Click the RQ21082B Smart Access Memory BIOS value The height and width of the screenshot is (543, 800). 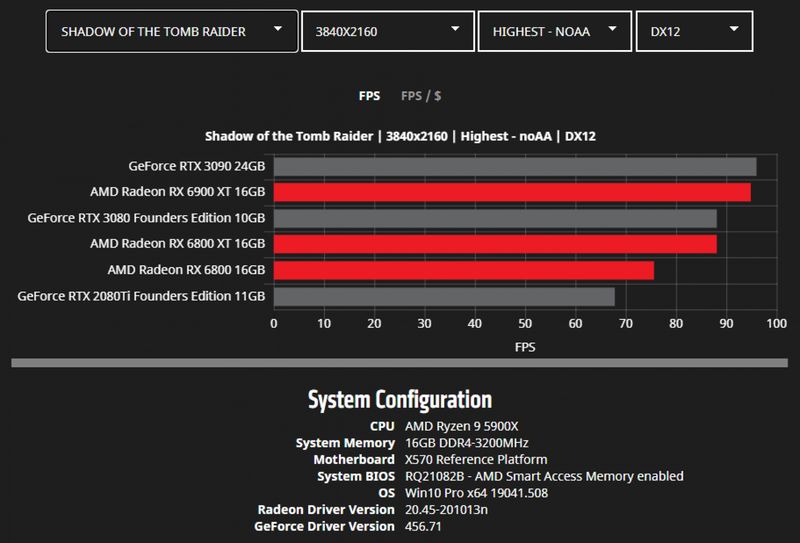(x=544, y=476)
